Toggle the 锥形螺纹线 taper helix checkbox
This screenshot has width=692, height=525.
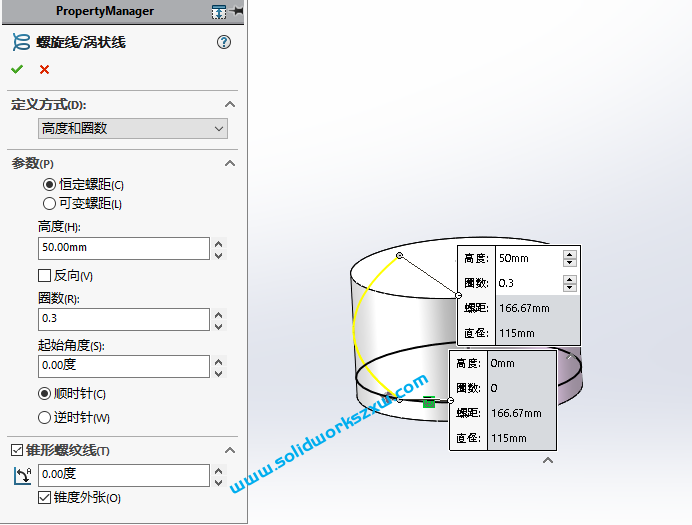click(x=17, y=450)
